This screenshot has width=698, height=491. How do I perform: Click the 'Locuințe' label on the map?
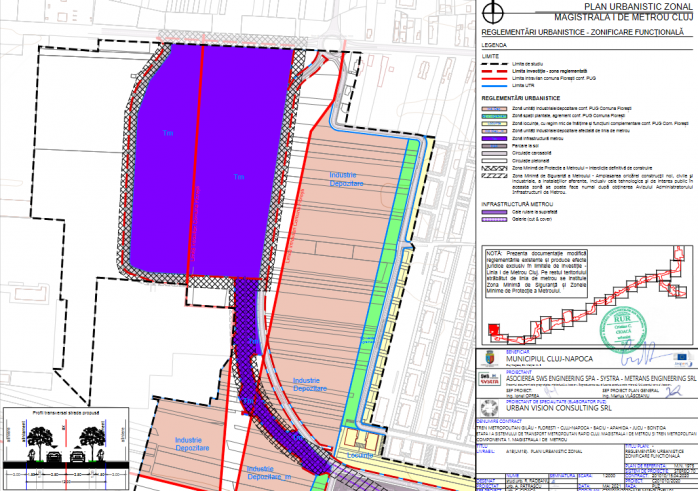pos(360,456)
